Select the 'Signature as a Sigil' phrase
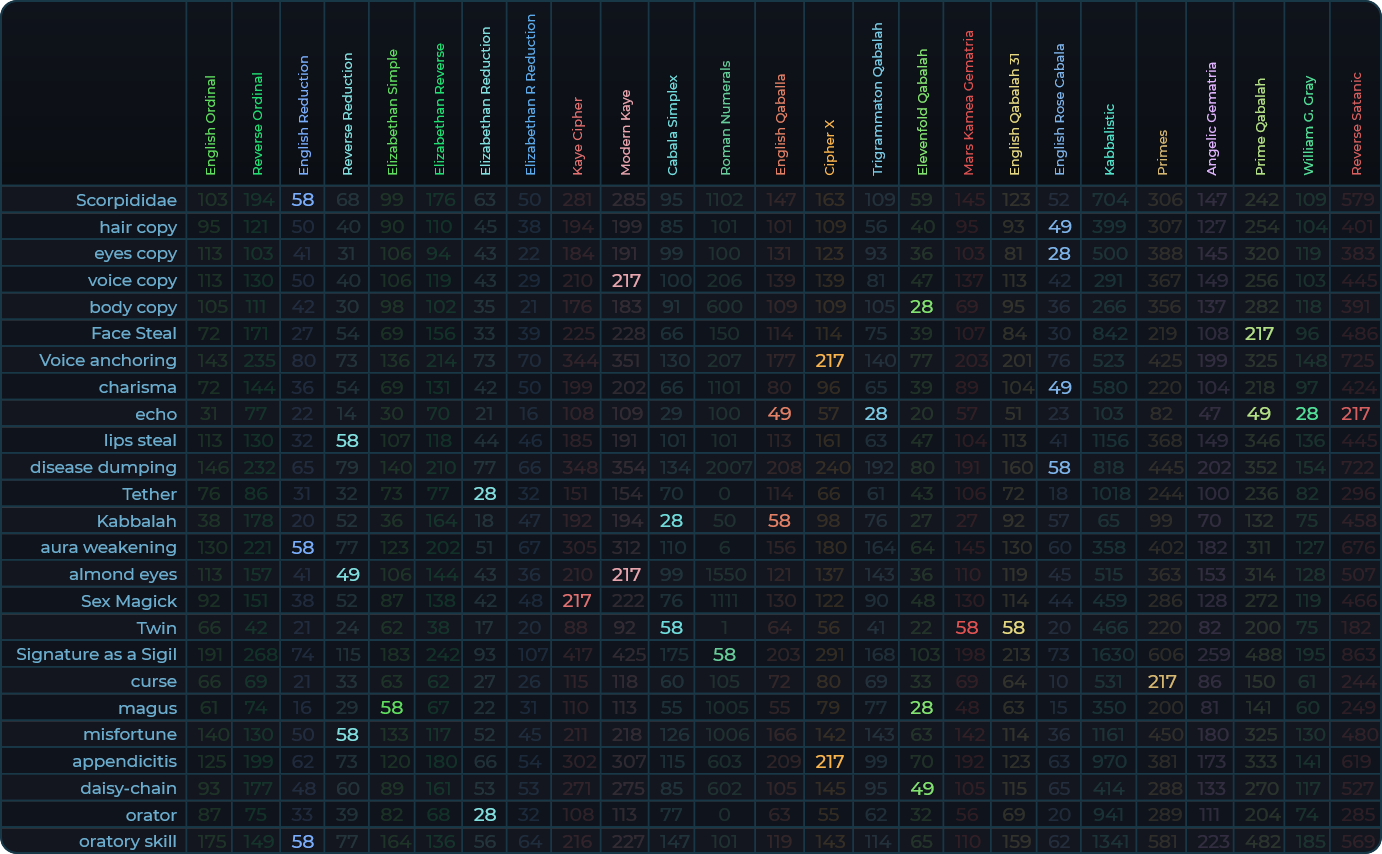 [x=96, y=654]
